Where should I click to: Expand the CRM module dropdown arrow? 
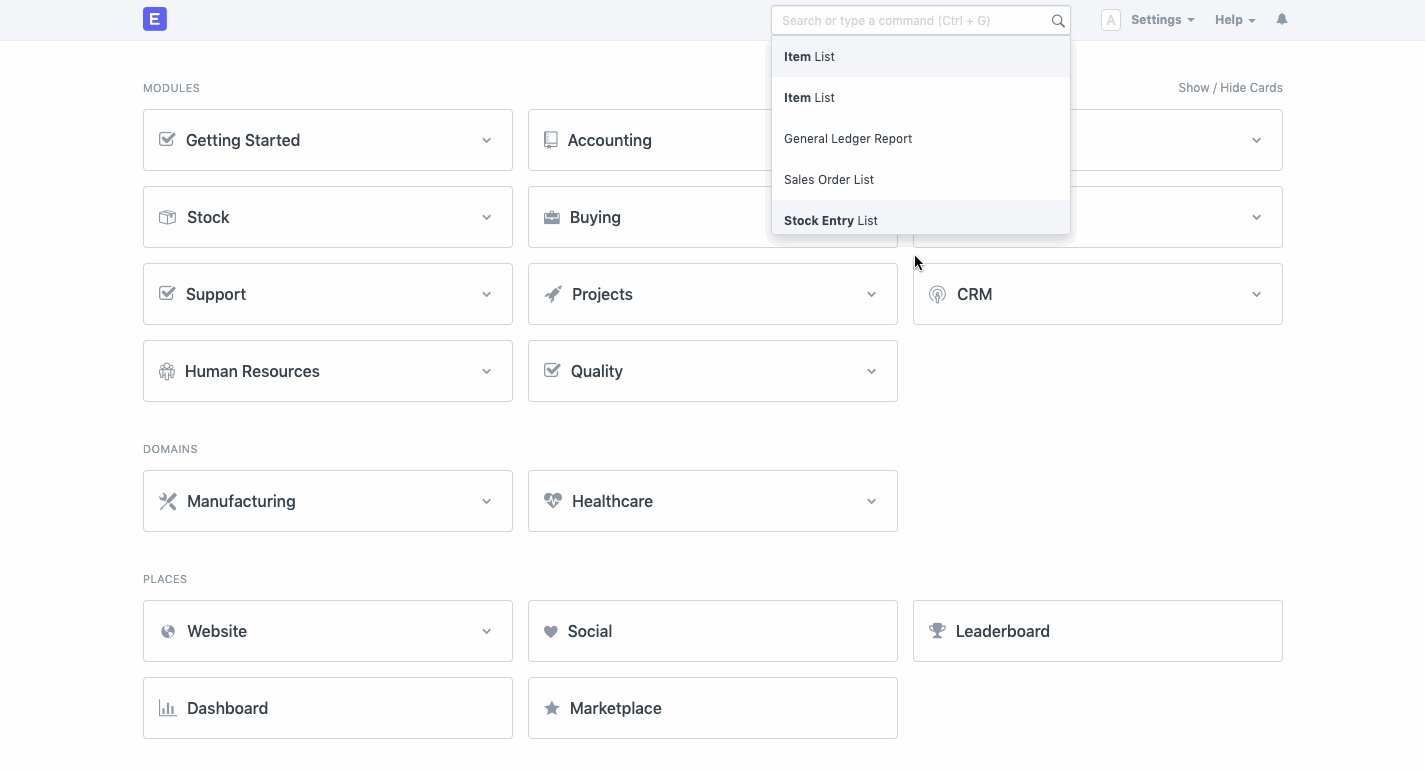coord(1257,294)
